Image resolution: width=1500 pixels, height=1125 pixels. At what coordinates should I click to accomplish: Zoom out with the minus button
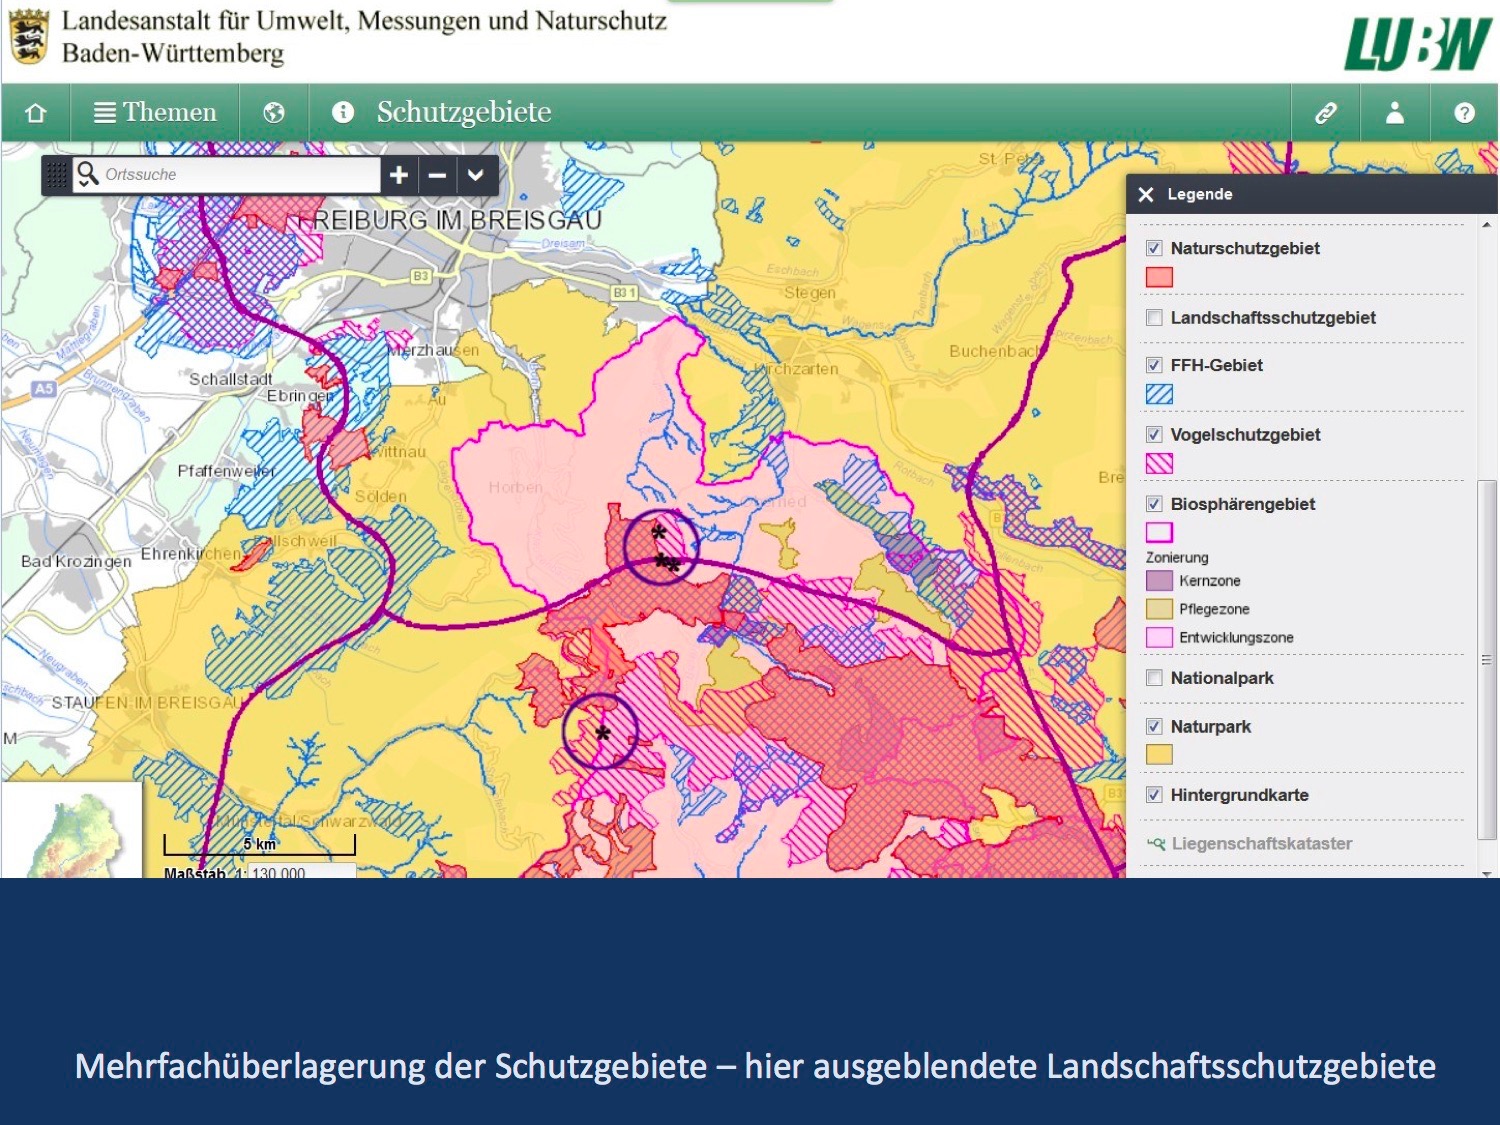point(437,175)
